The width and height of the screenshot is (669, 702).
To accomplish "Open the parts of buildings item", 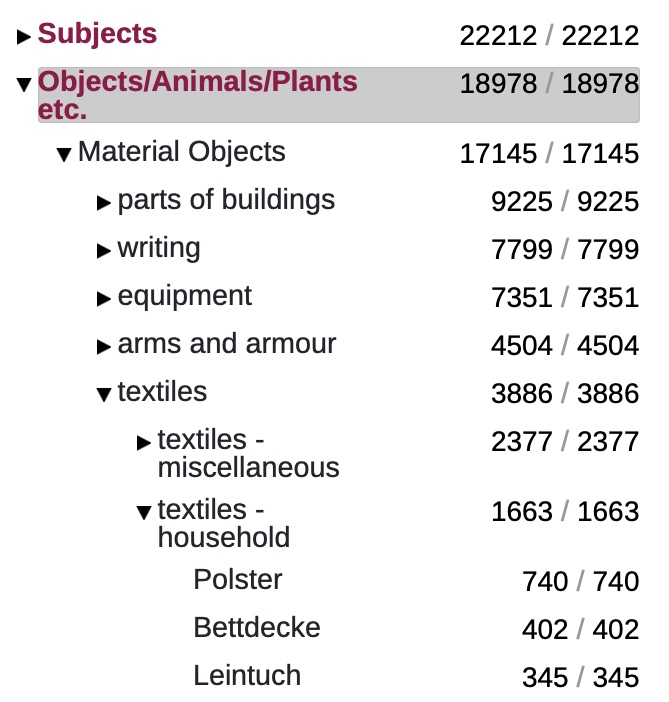I will [226, 200].
